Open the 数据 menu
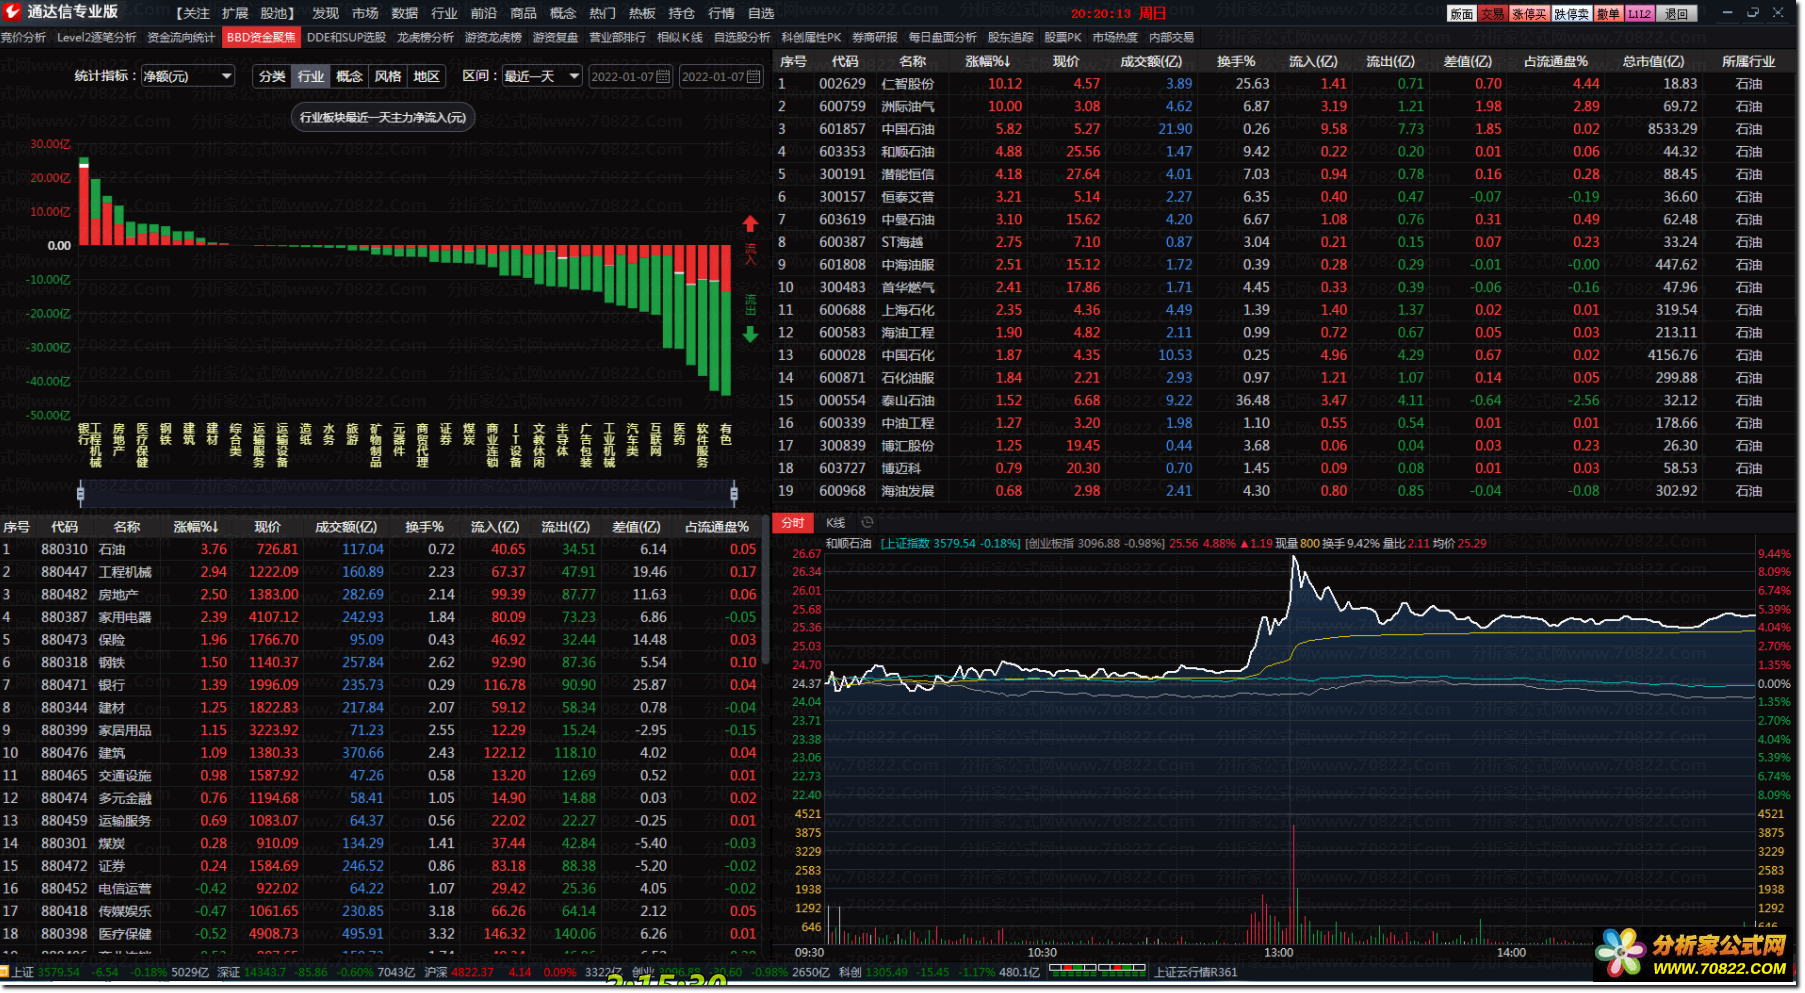1805x993 pixels. [x=405, y=13]
